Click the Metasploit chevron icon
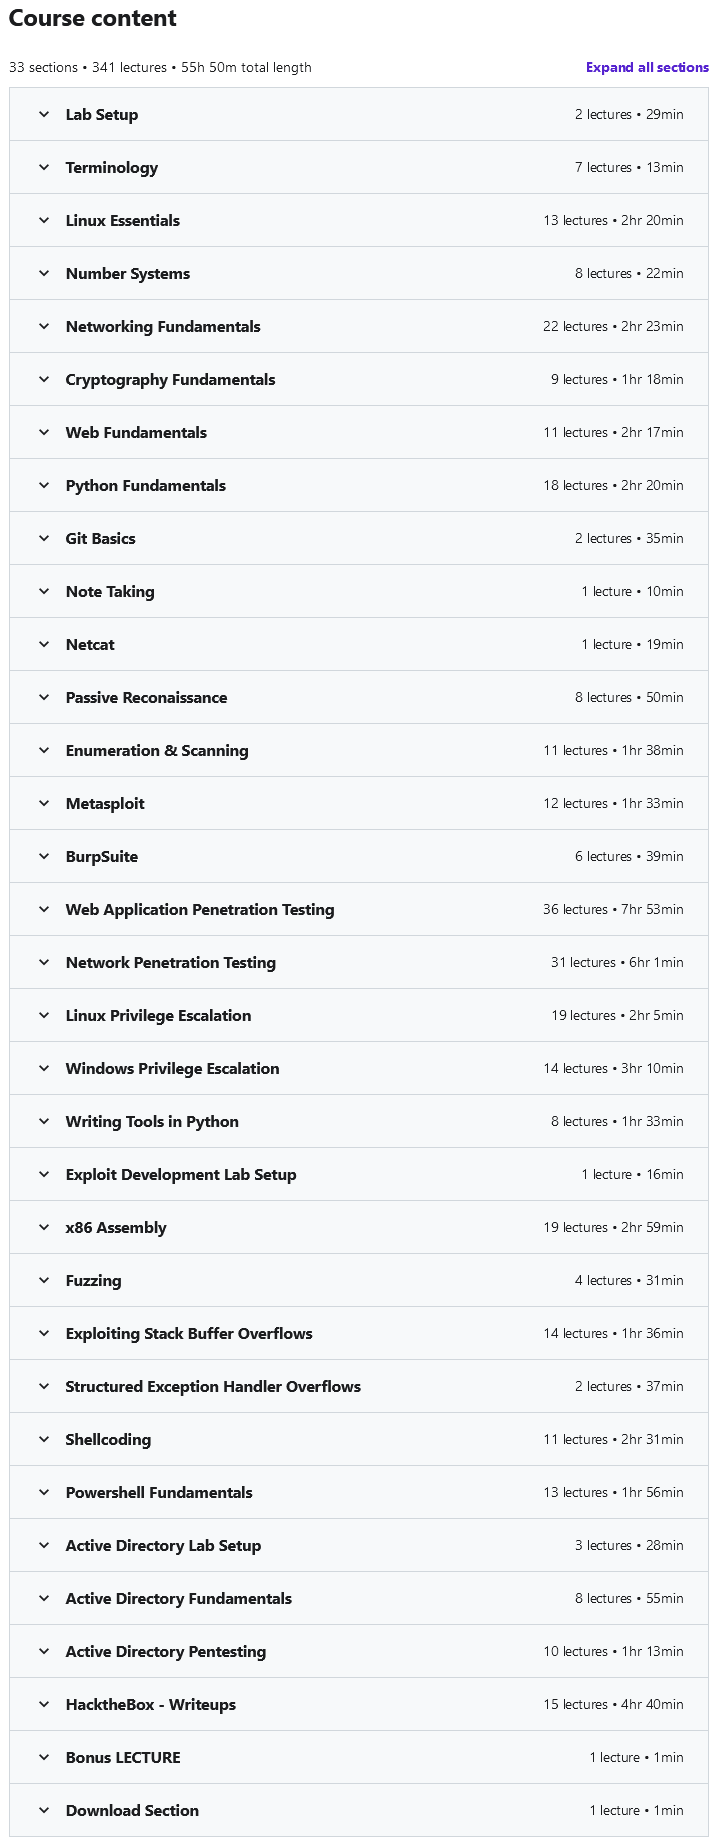The width and height of the screenshot is (716, 1843). coord(44,803)
